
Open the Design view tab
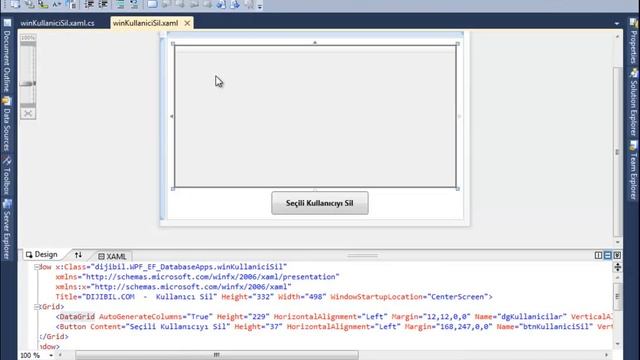pyautogui.click(x=42, y=255)
